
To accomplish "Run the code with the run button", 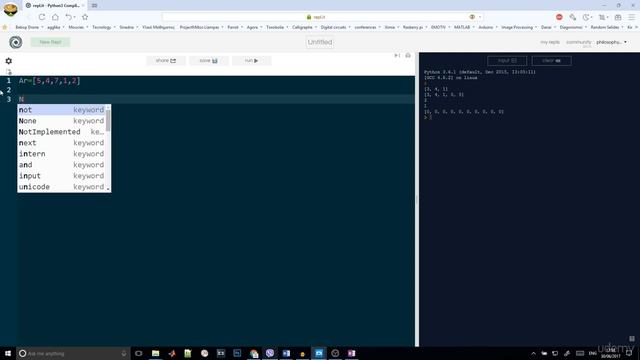I will pos(251,61).
